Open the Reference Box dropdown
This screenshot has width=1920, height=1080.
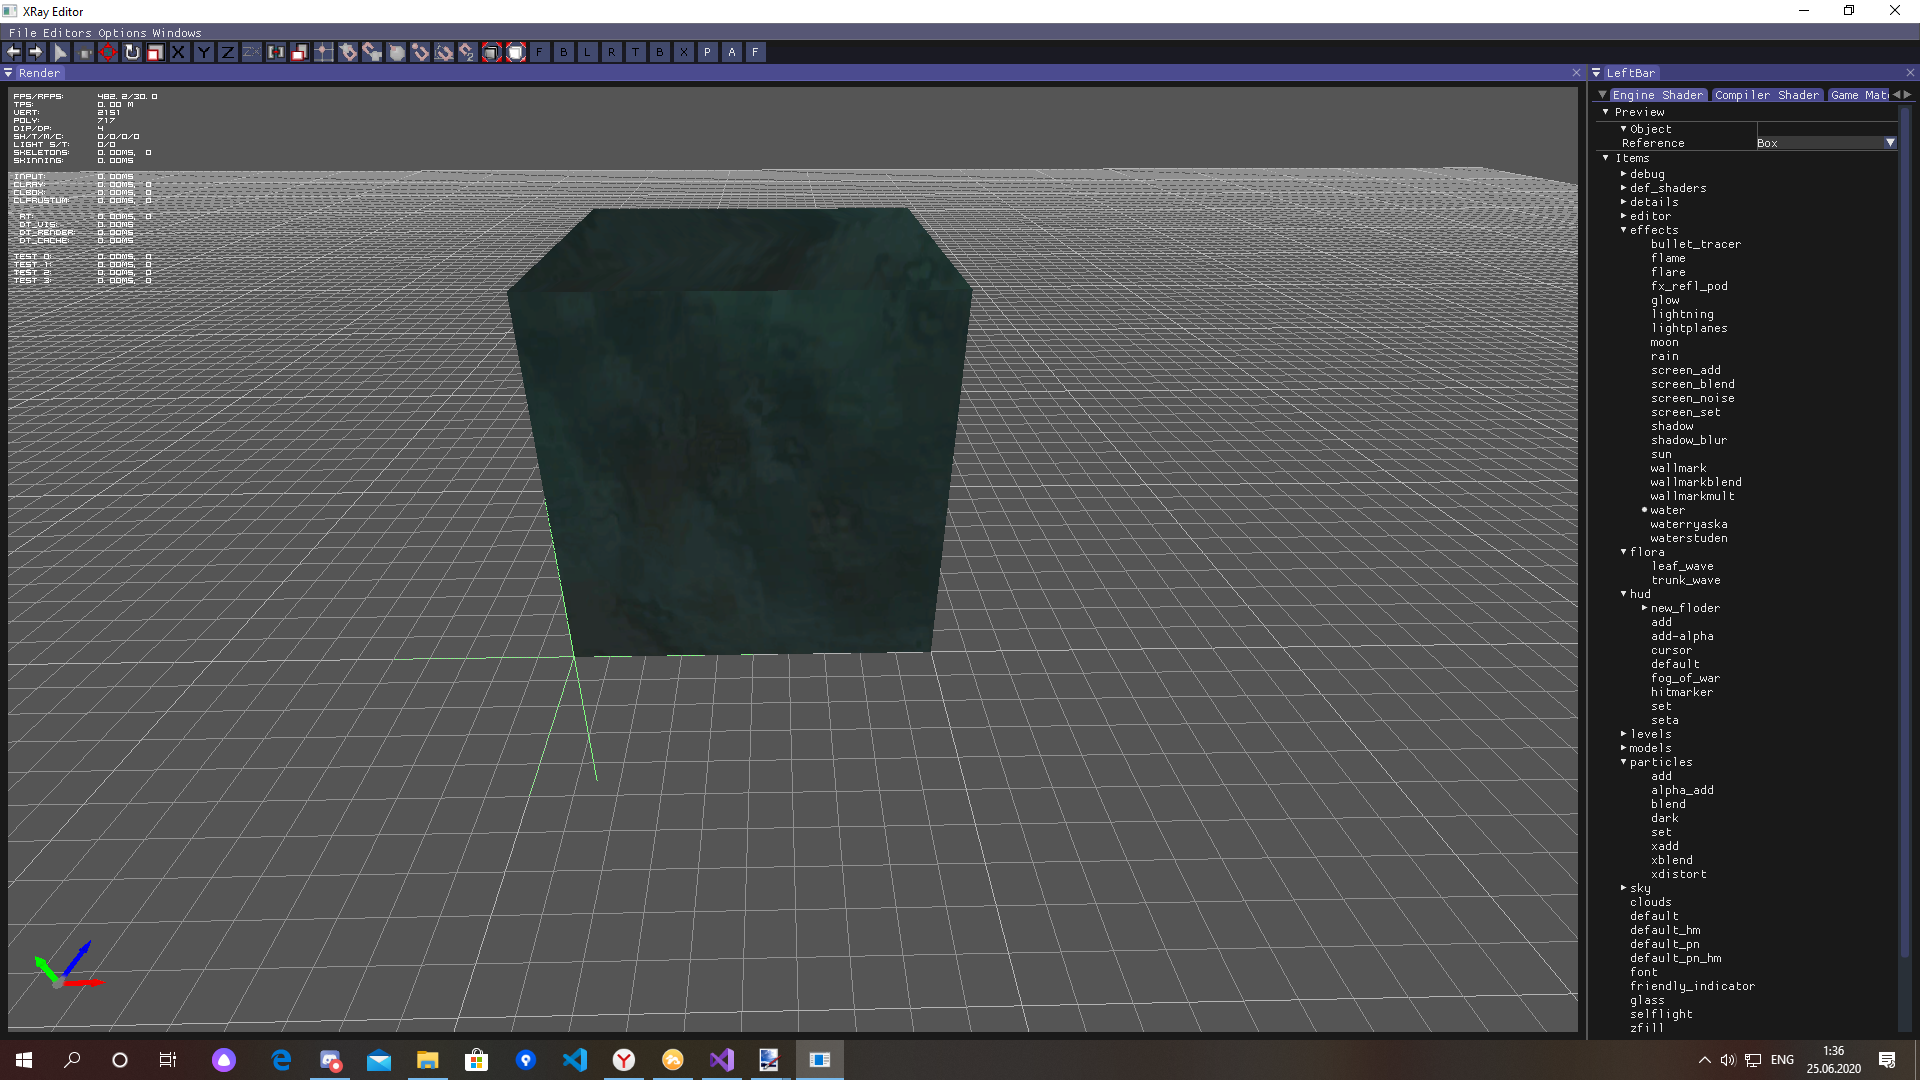[x=1889, y=143]
